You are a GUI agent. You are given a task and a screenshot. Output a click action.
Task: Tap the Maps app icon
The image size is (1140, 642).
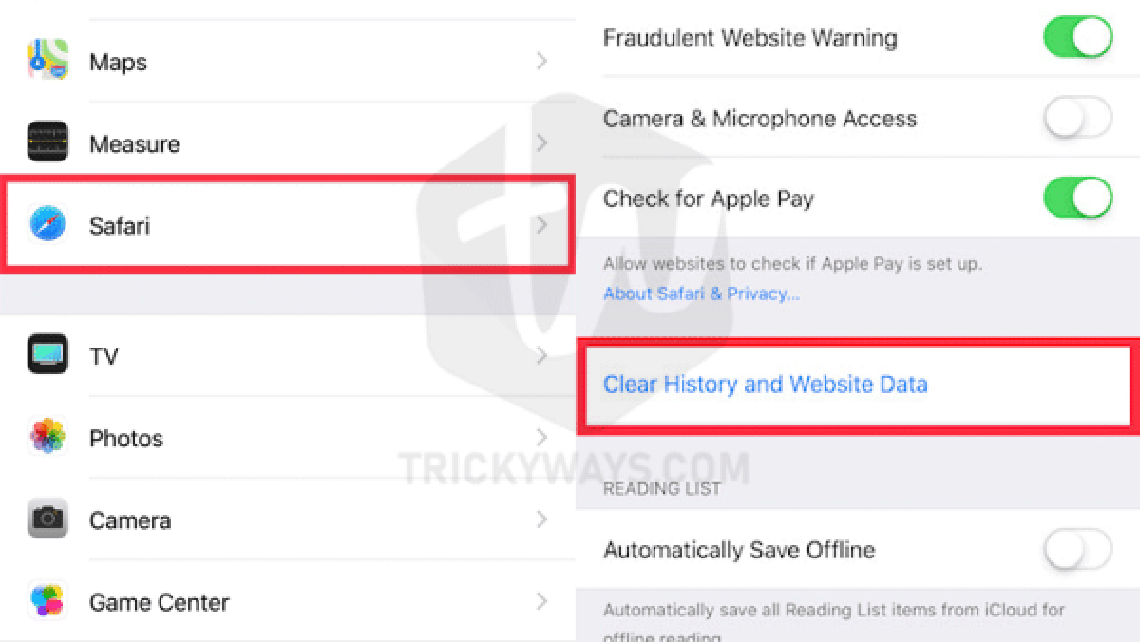pyautogui.click(x=47, y=60)
